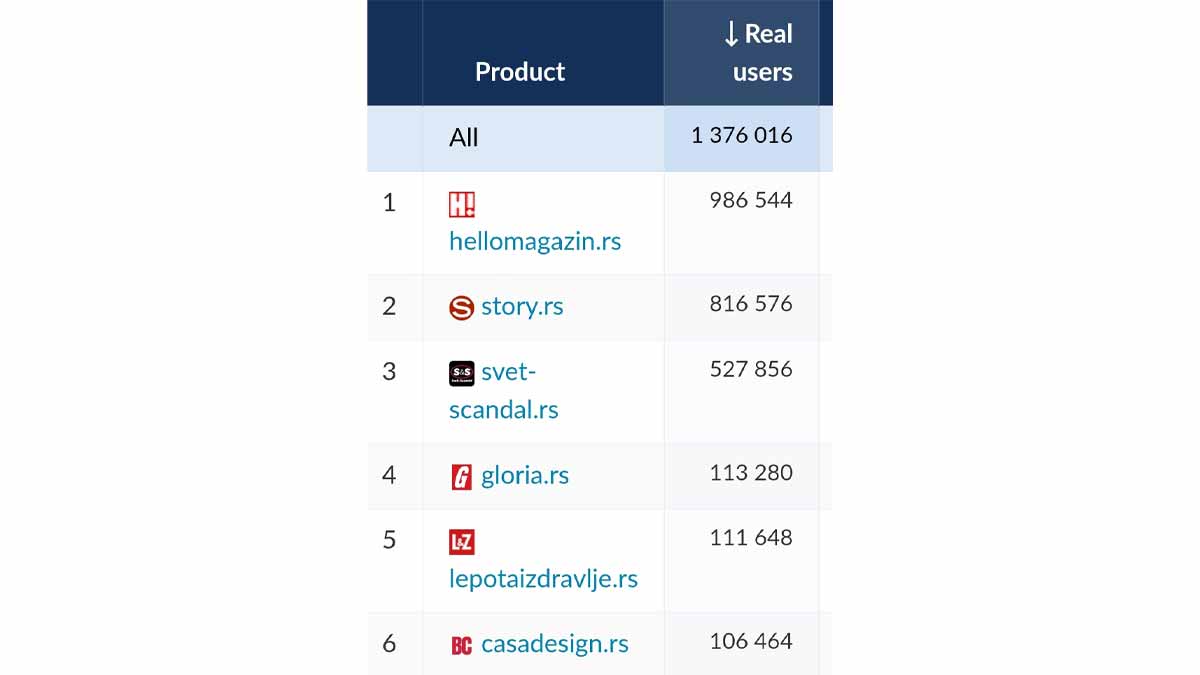
Task: Open the story.rs link
Action: (522, 306)
